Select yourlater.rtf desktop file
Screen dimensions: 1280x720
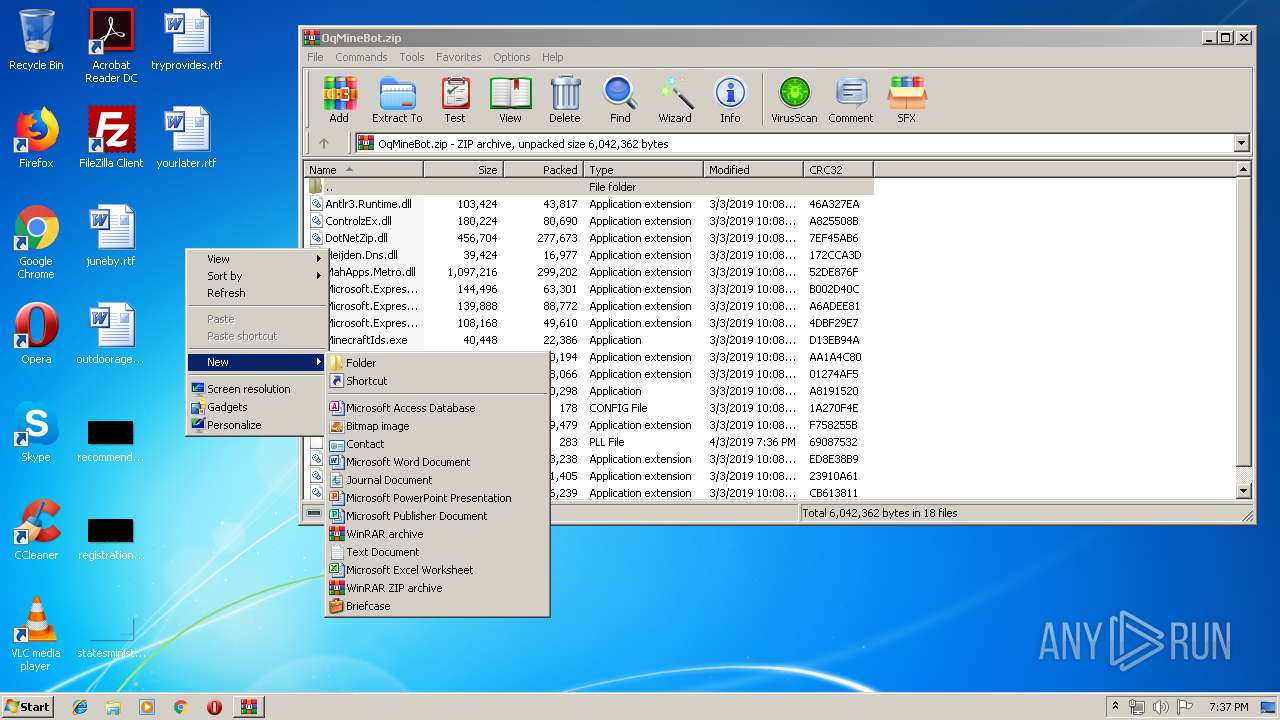pyautogui.click(x=186, y=138)
